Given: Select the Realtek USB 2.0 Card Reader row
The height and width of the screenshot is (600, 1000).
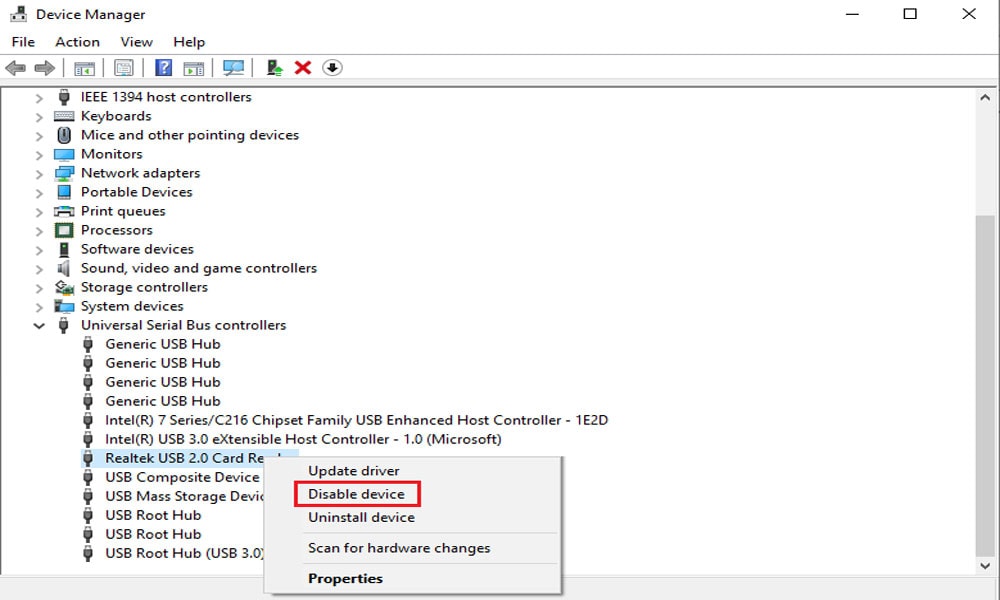Looking at the screenshot, I should tap(185, 458).
